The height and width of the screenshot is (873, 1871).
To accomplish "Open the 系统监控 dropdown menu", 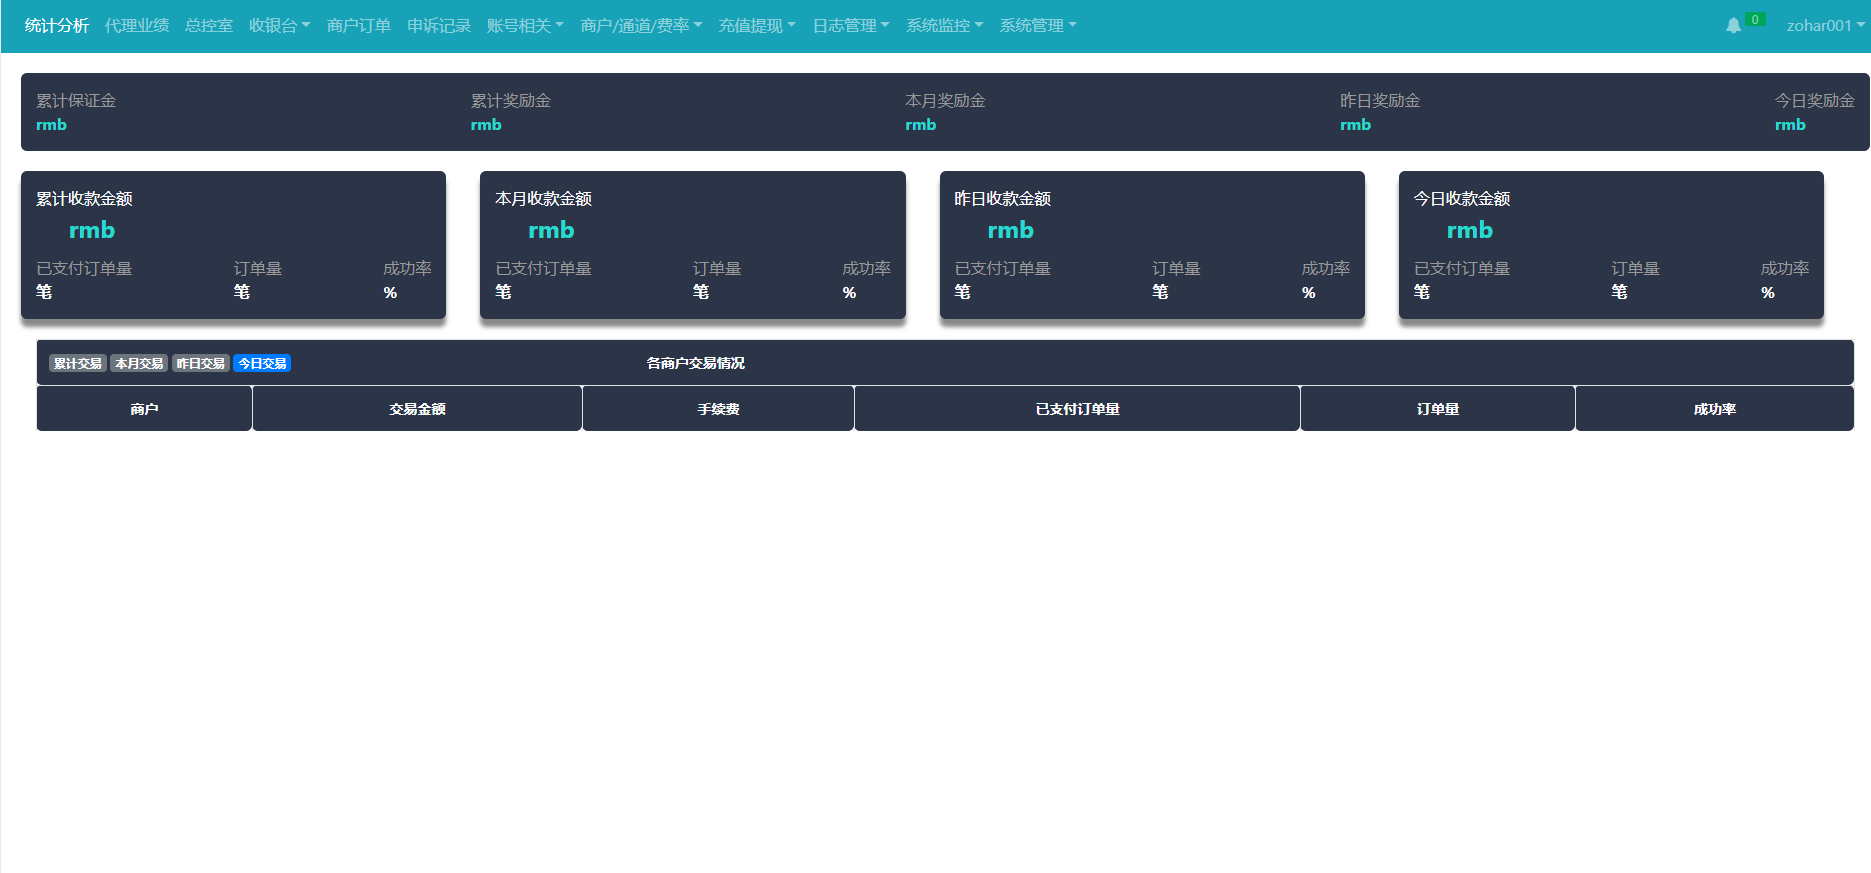I will 944,26.
